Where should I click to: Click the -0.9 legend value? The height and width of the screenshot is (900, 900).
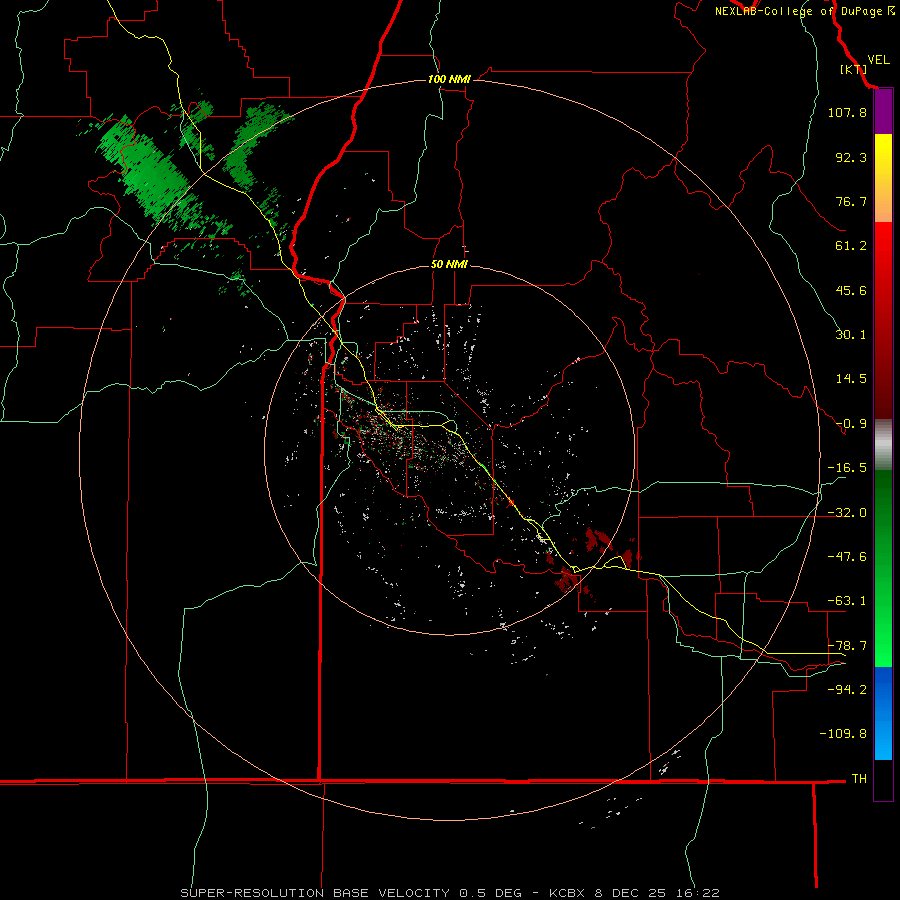(x=851, y=424)
